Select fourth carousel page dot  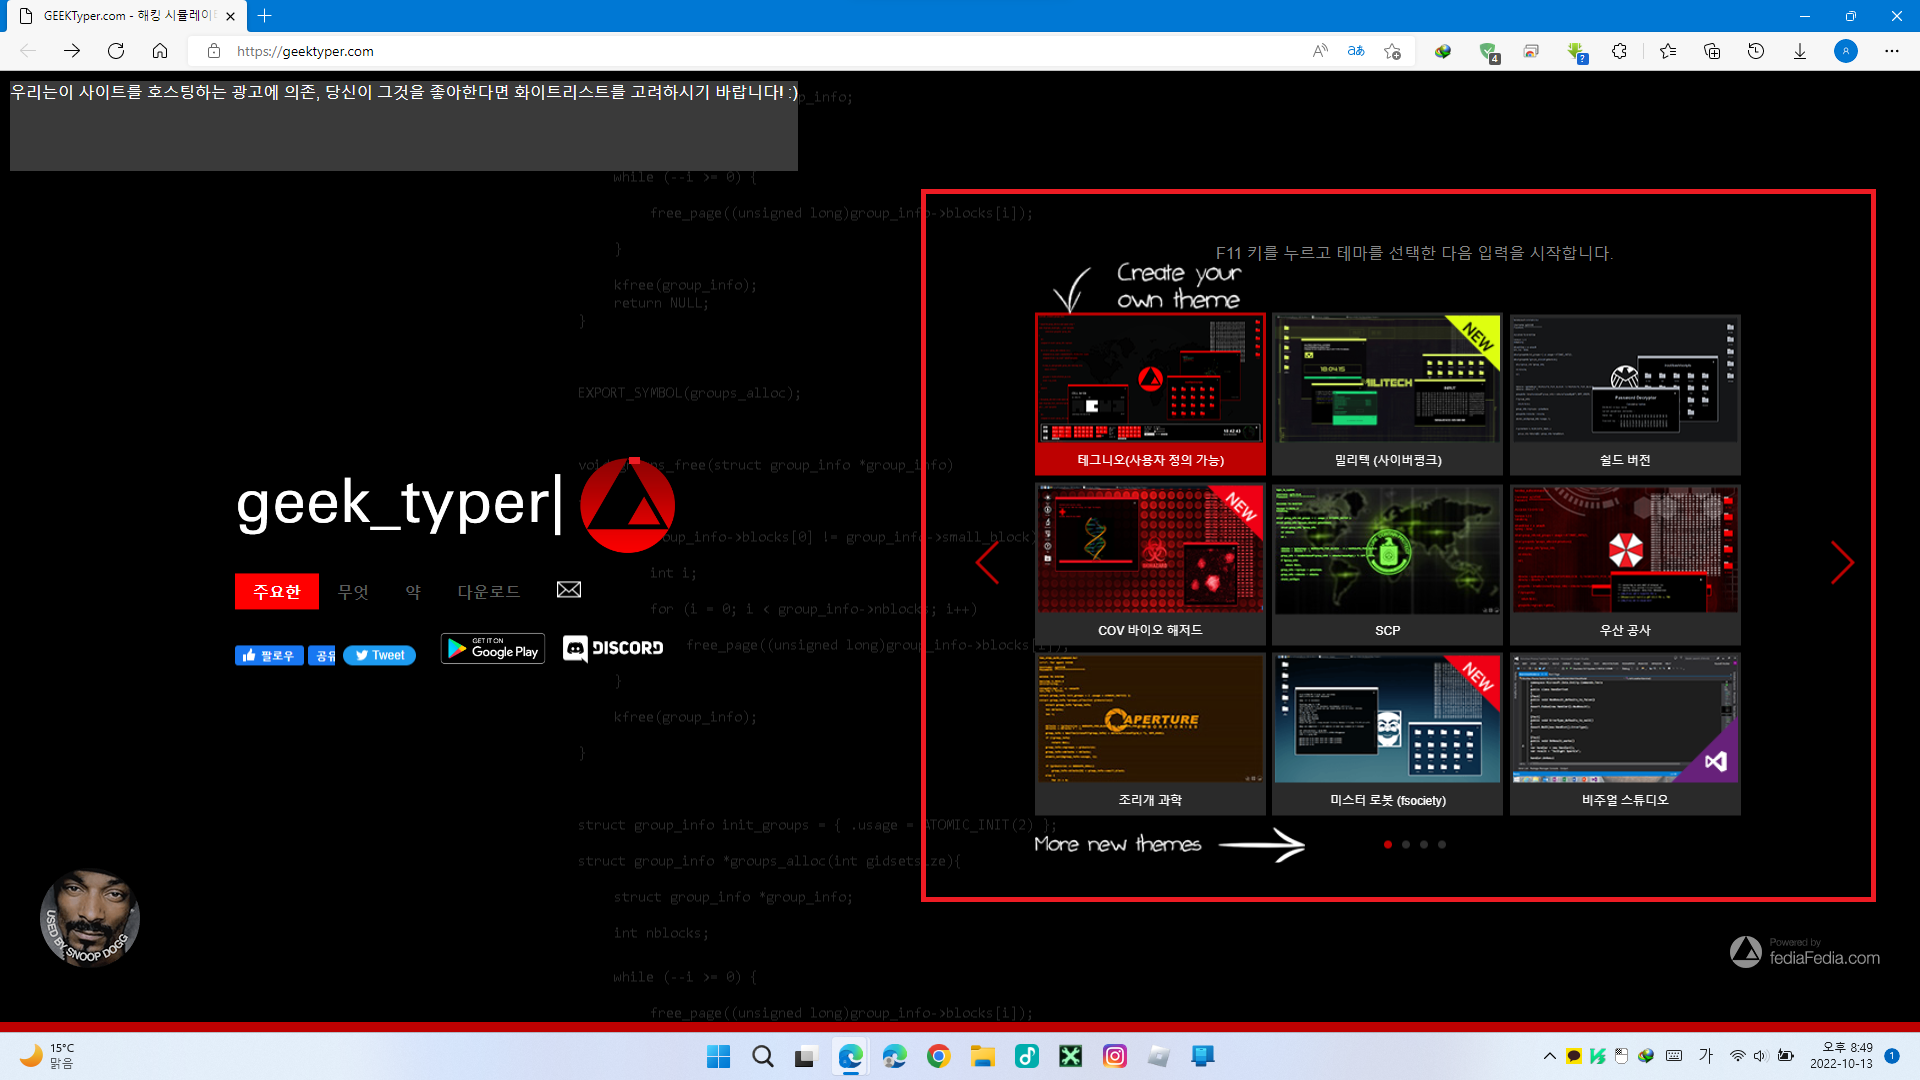1442,845
